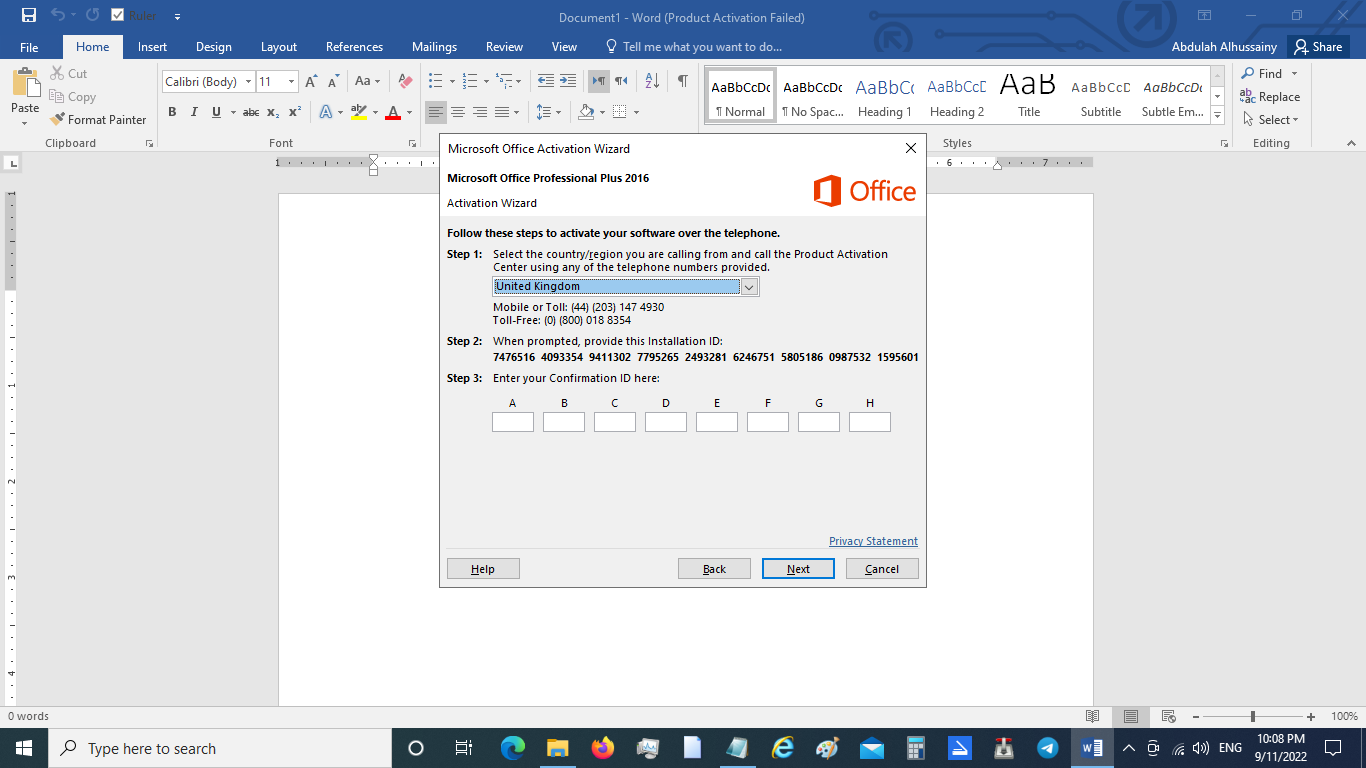Screen dimensions: 1366x768
Task: Open the font size dropdown
Action: click(x=291, y=82)
